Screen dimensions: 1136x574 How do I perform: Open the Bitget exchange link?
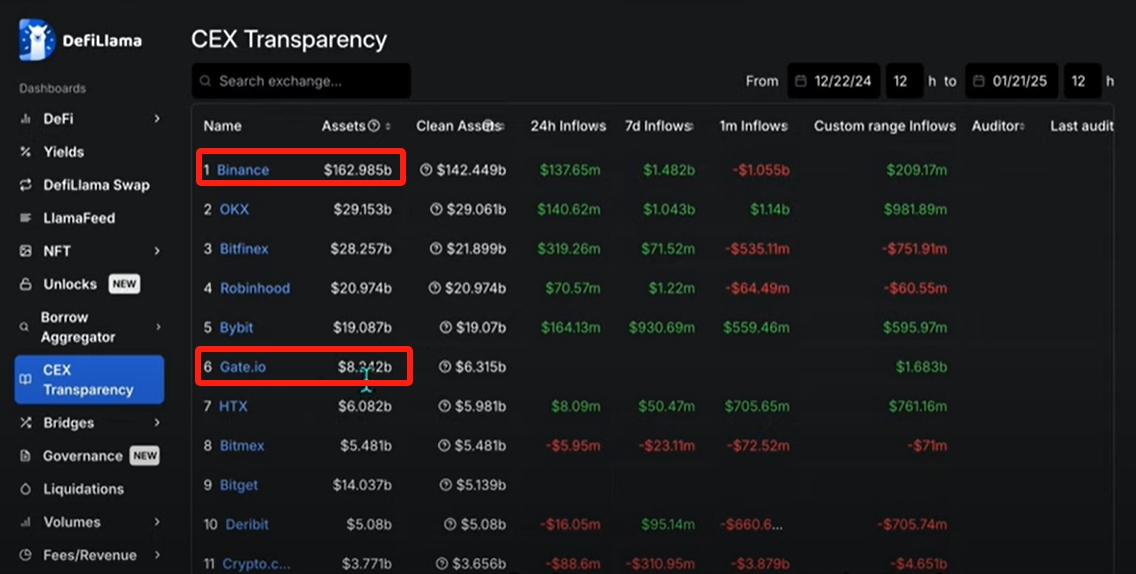pos(239,485)
